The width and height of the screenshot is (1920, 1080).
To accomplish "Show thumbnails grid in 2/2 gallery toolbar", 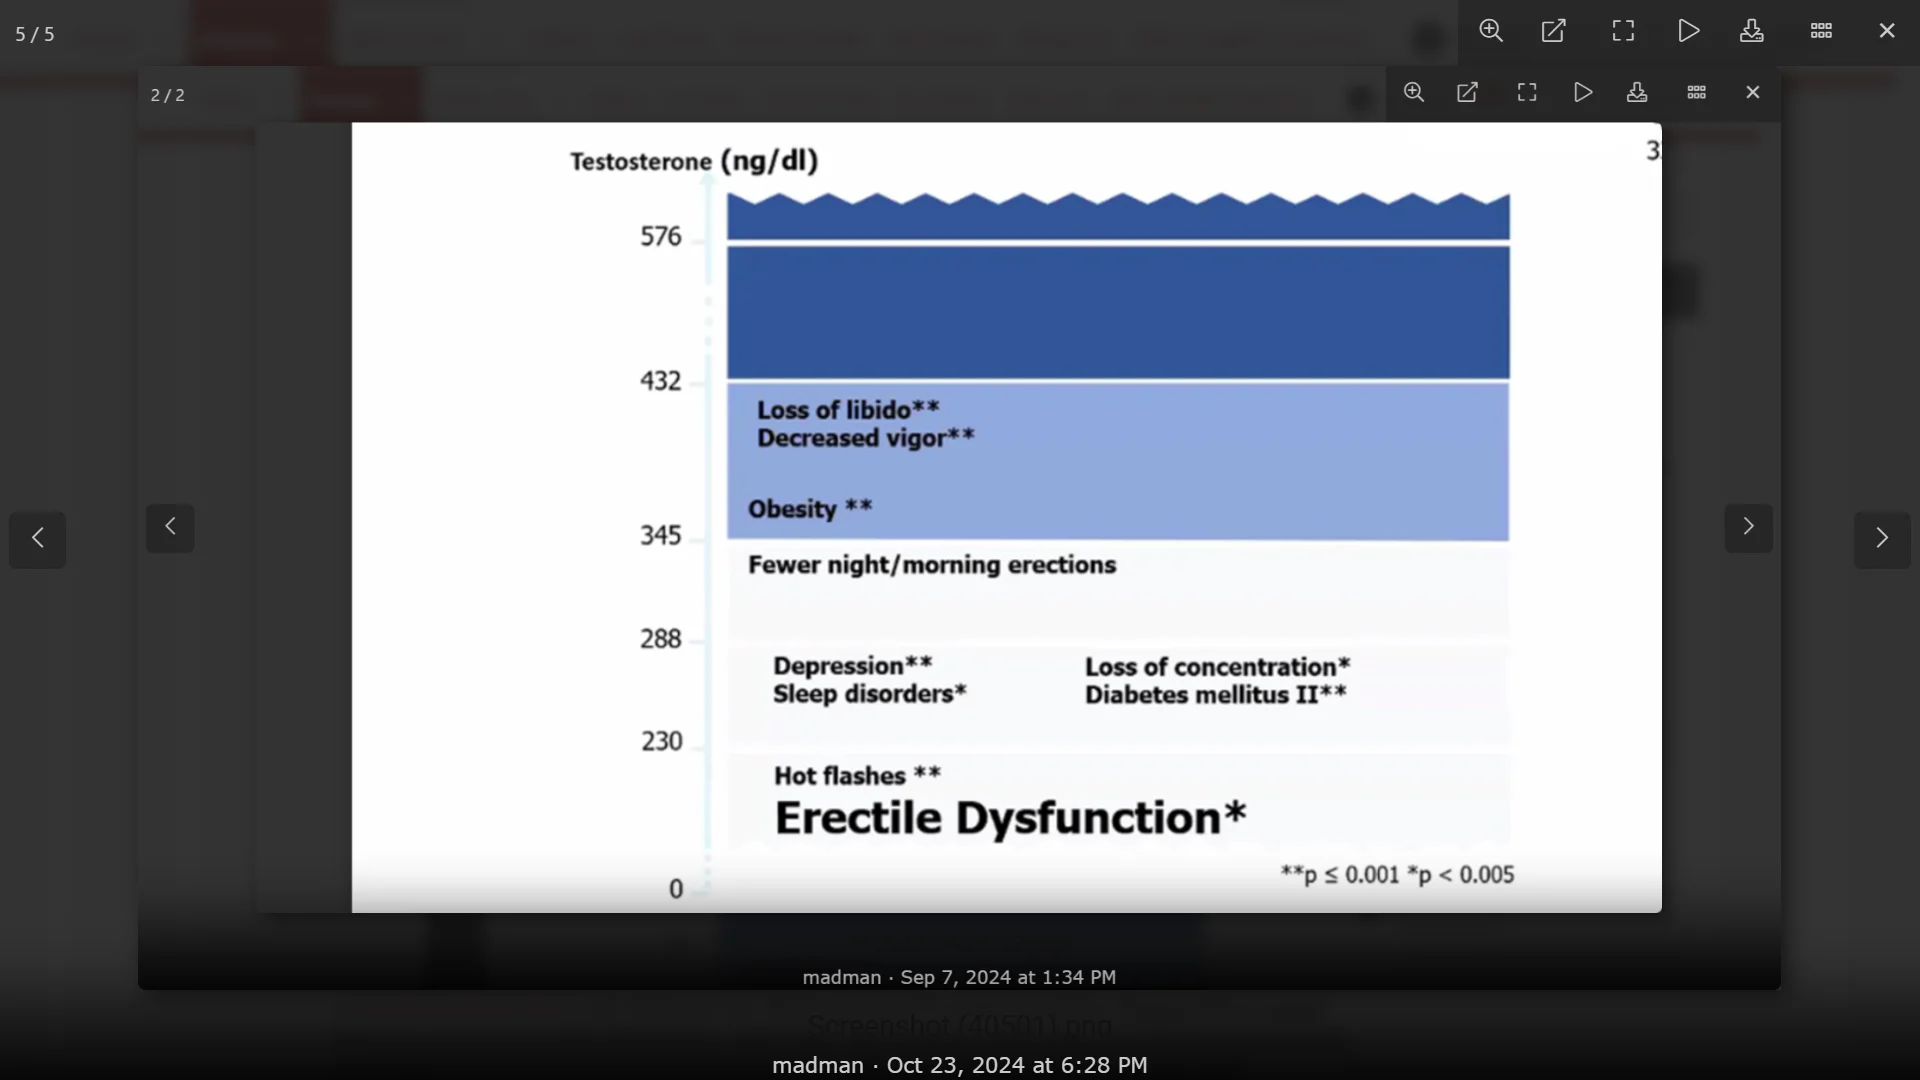I will pyautogui.click(x=1697, y=93).
